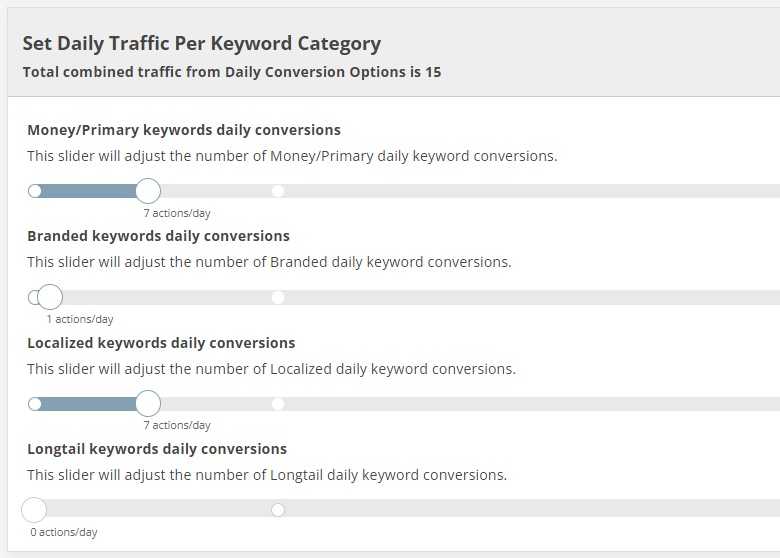Image resolution: width=780 pixels, height=558 pixels.
Task: Click the Localized keywords slider handle
Action: click(148, 403)
